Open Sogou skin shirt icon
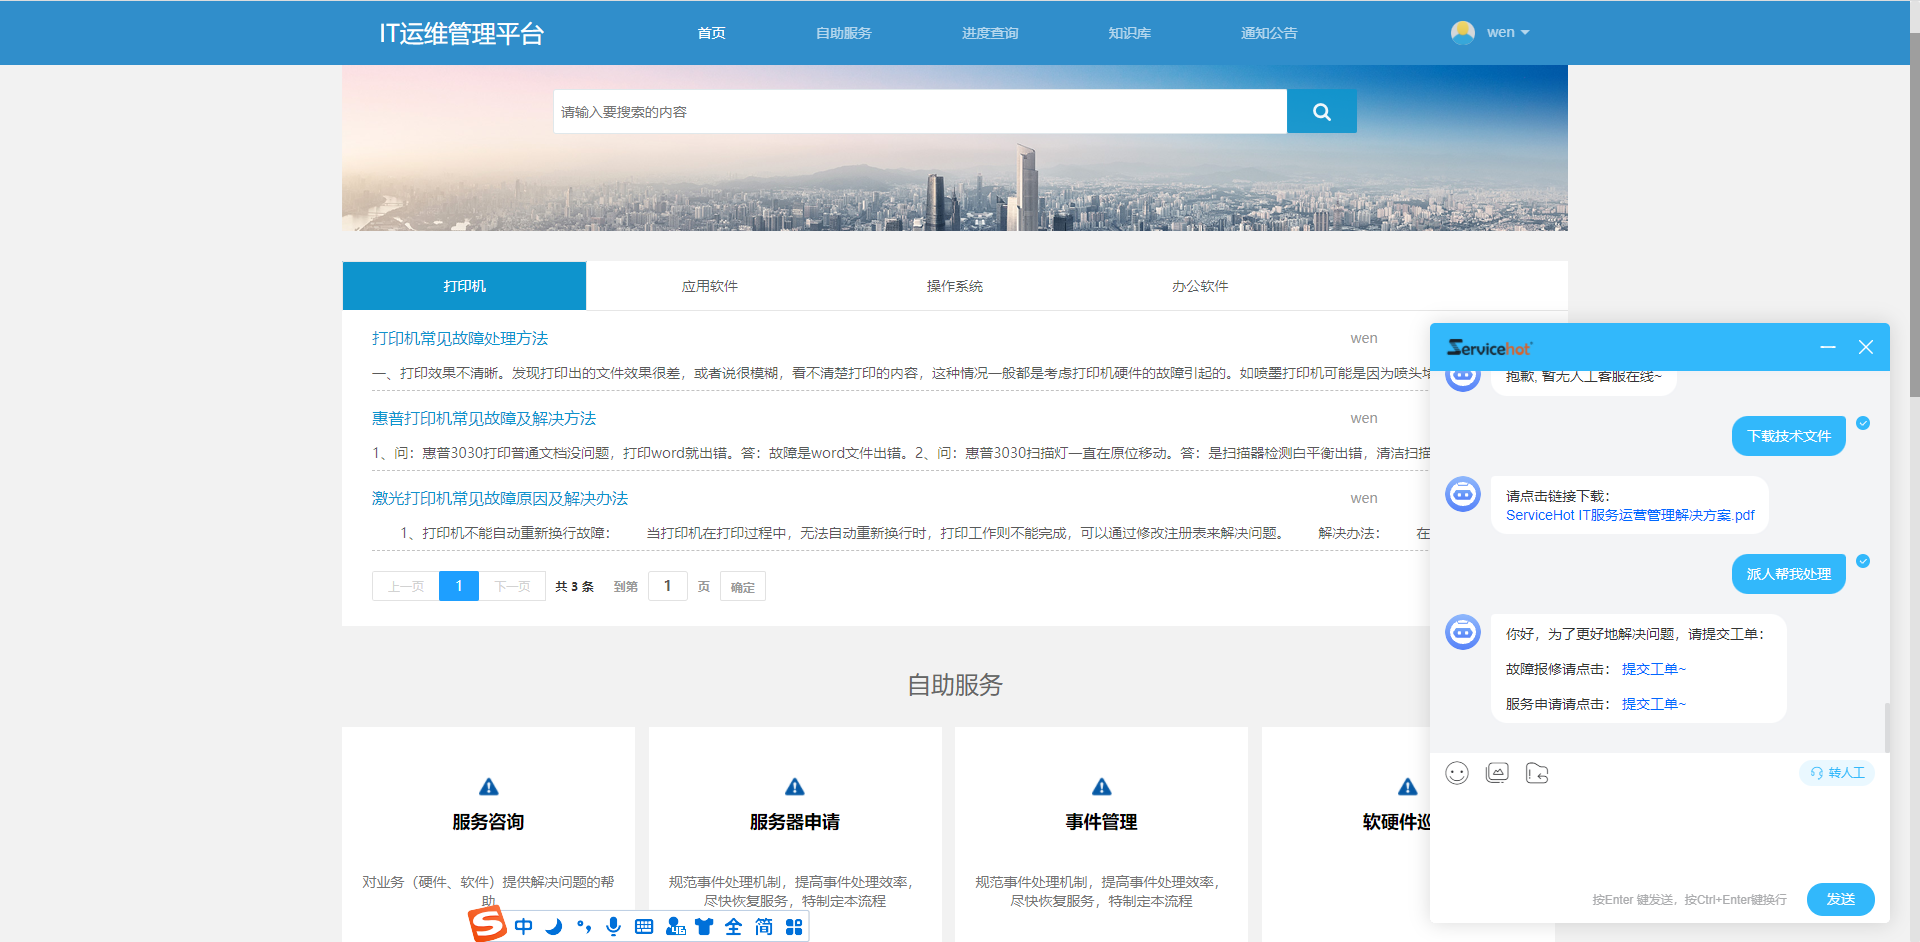Viewport: 1920px width, 942px height. click(704, 927)
